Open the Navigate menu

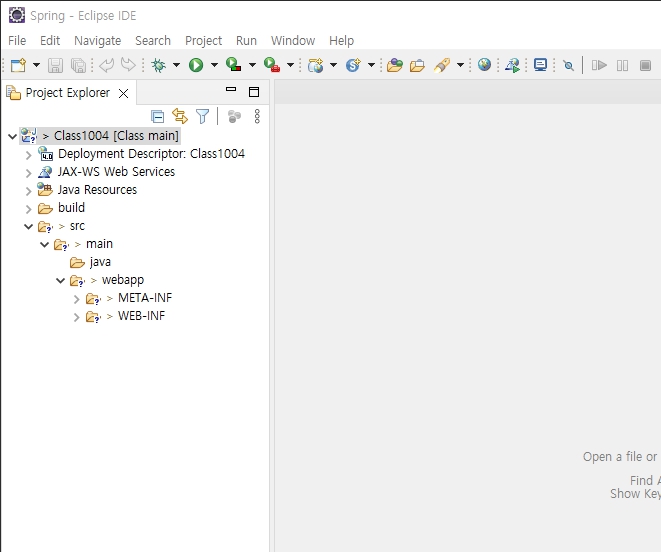click(97, 40)
